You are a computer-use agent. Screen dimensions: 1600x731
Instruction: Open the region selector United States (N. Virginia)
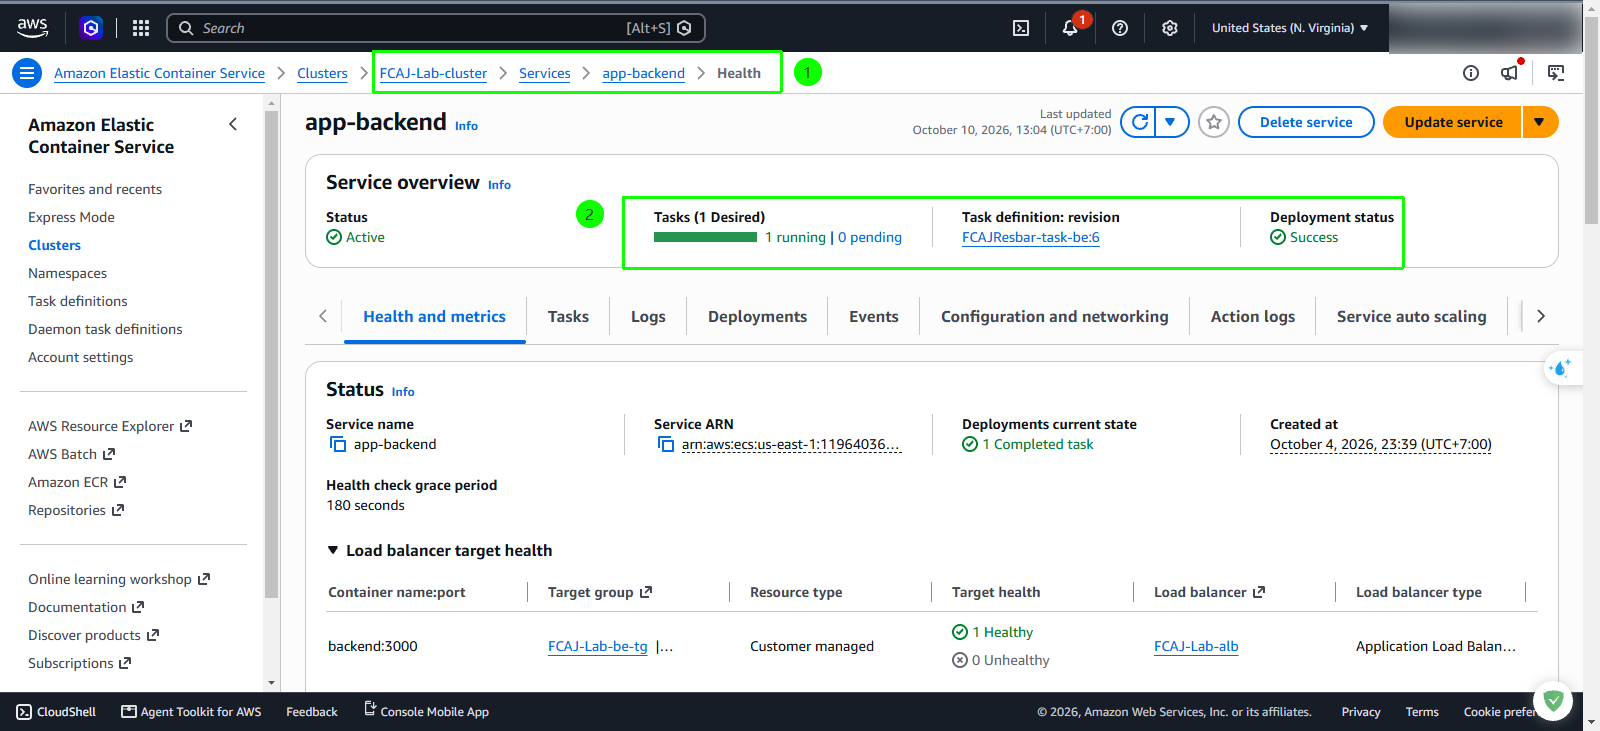tap(1290, 28)
